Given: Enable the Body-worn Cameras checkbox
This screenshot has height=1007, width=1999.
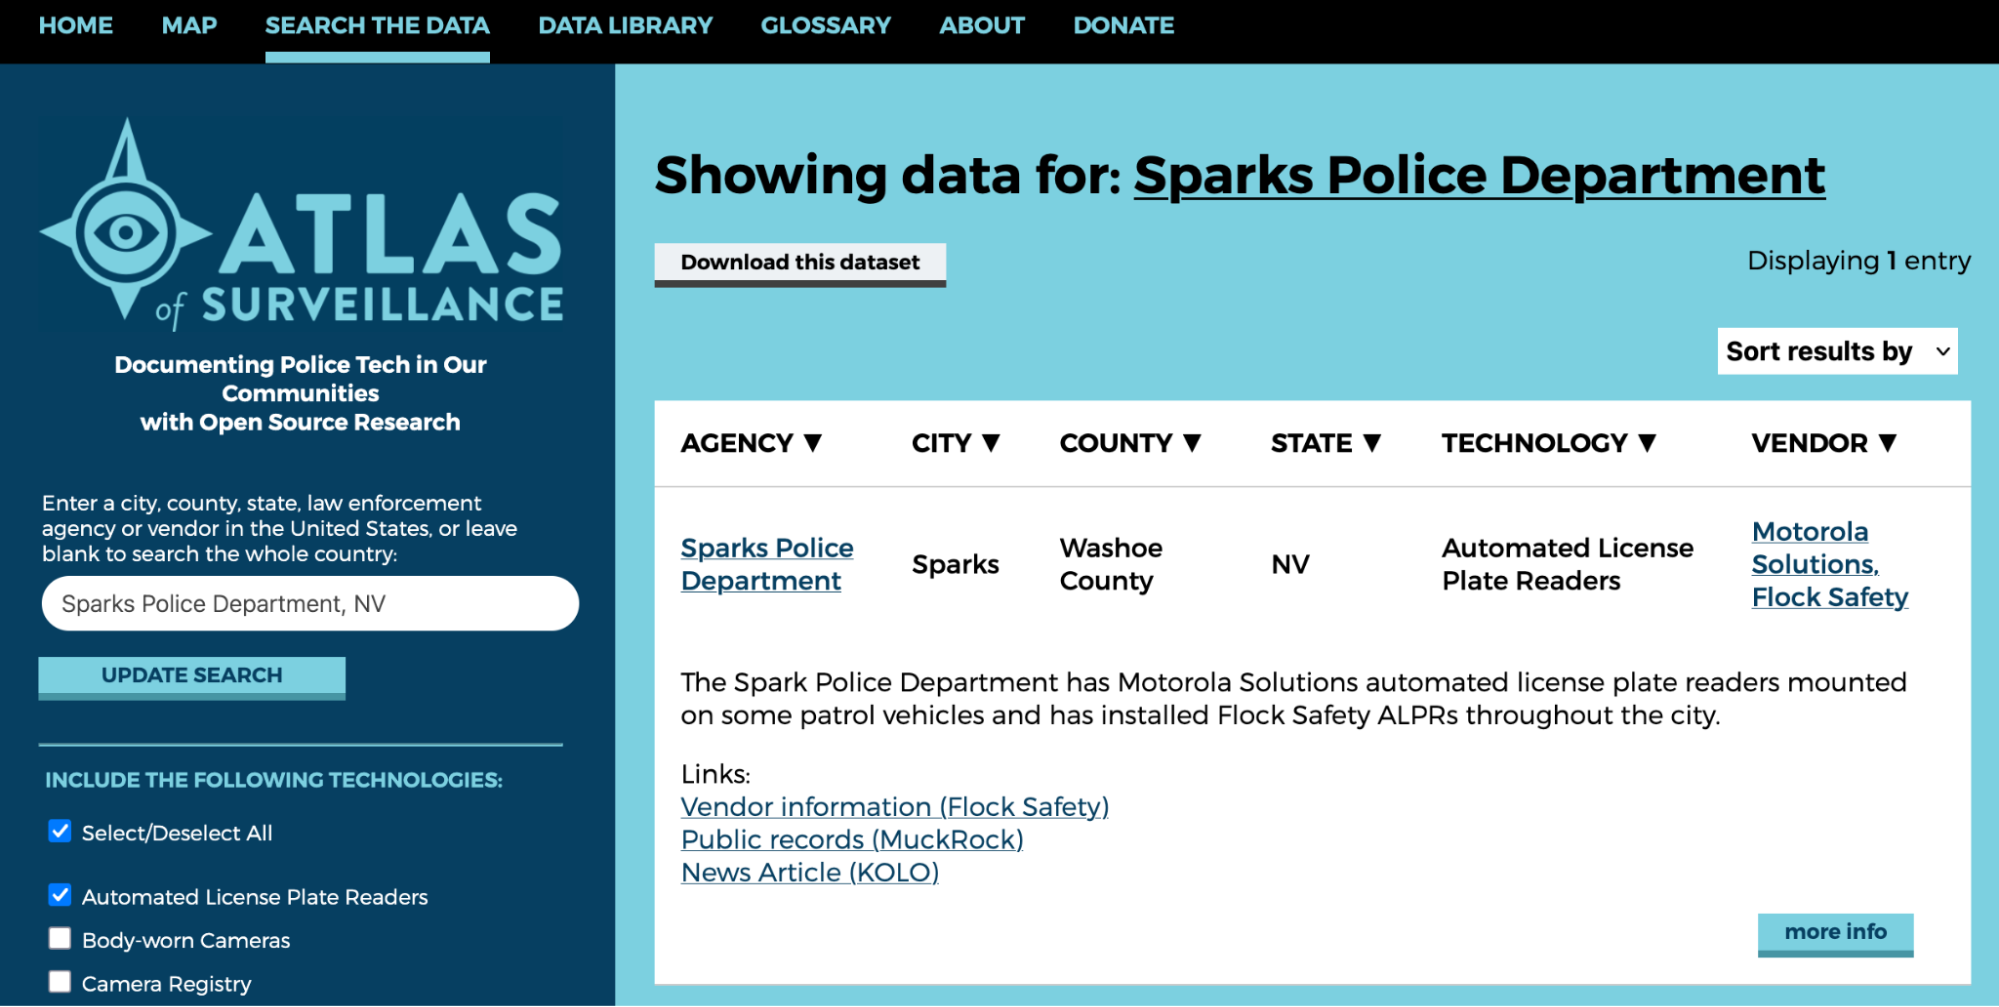Looking at the screenshot, I should coord(60,938).
